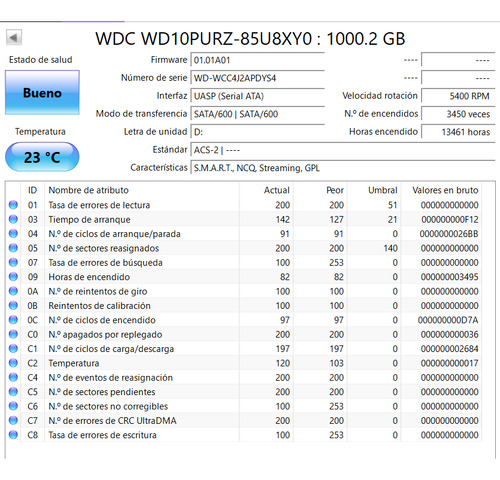Image resolution: width=500 pixels, height=480 pixels.
Task: Select the Firmware field 01.01A01
Action: [257, 60]
